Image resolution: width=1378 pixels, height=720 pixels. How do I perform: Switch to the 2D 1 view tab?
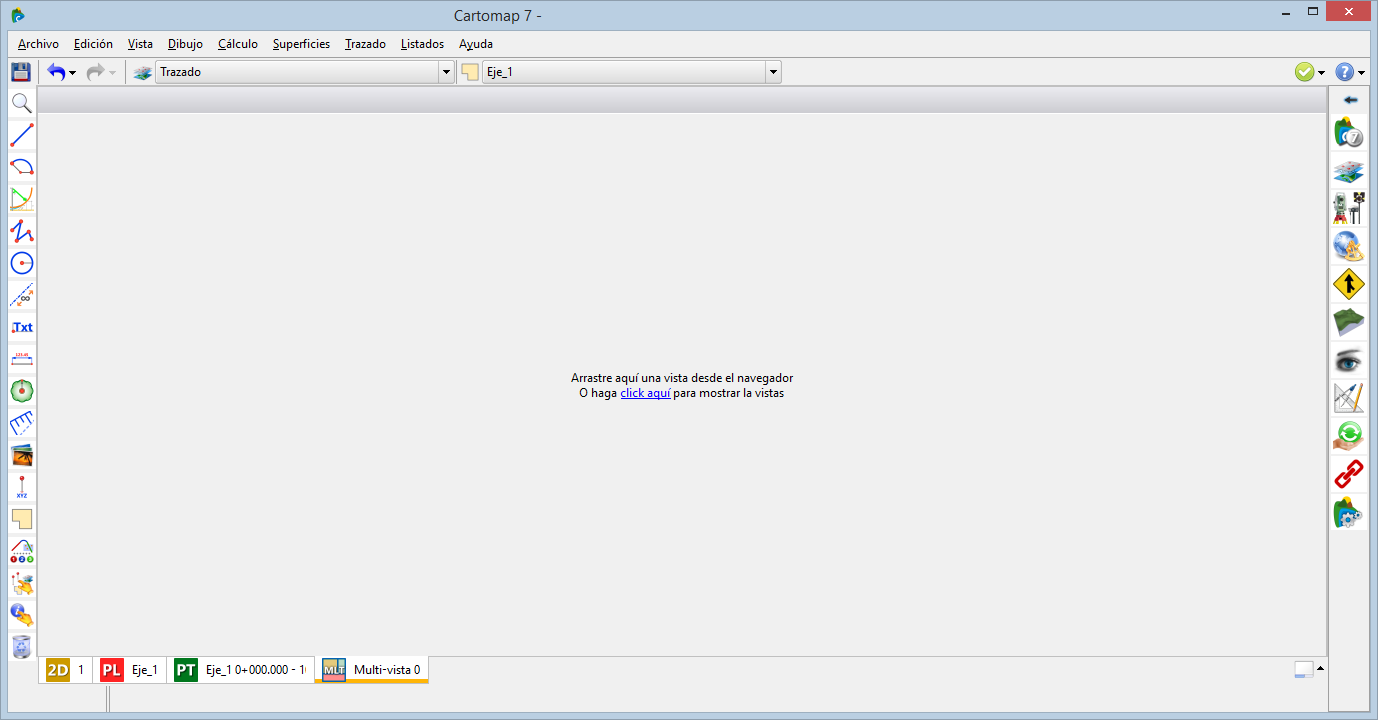tap(66, 670)
